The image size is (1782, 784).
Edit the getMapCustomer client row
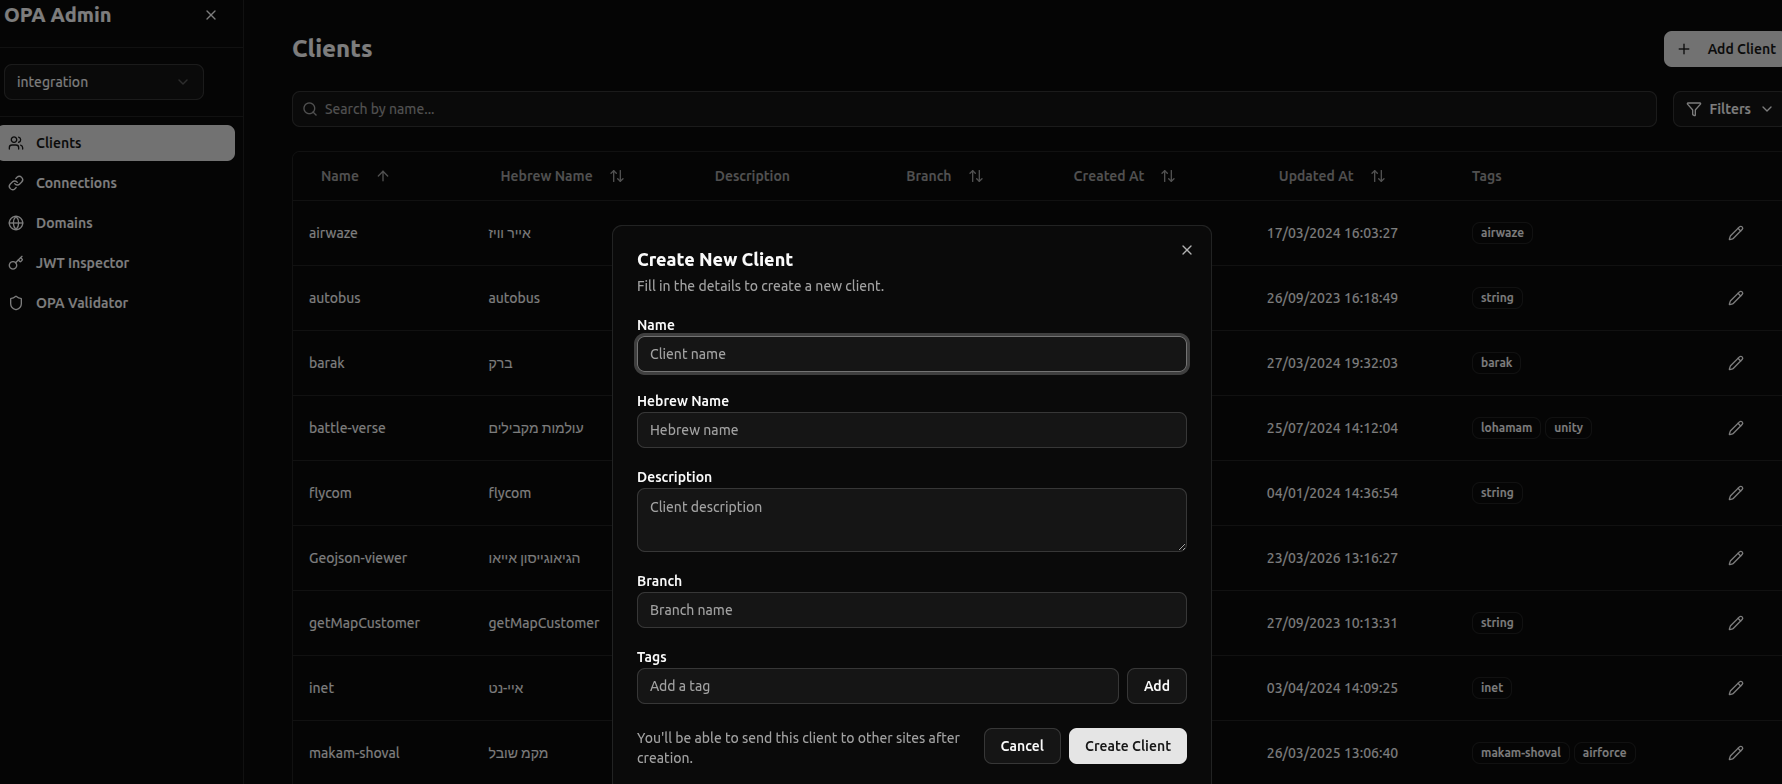click(1736, 623)
